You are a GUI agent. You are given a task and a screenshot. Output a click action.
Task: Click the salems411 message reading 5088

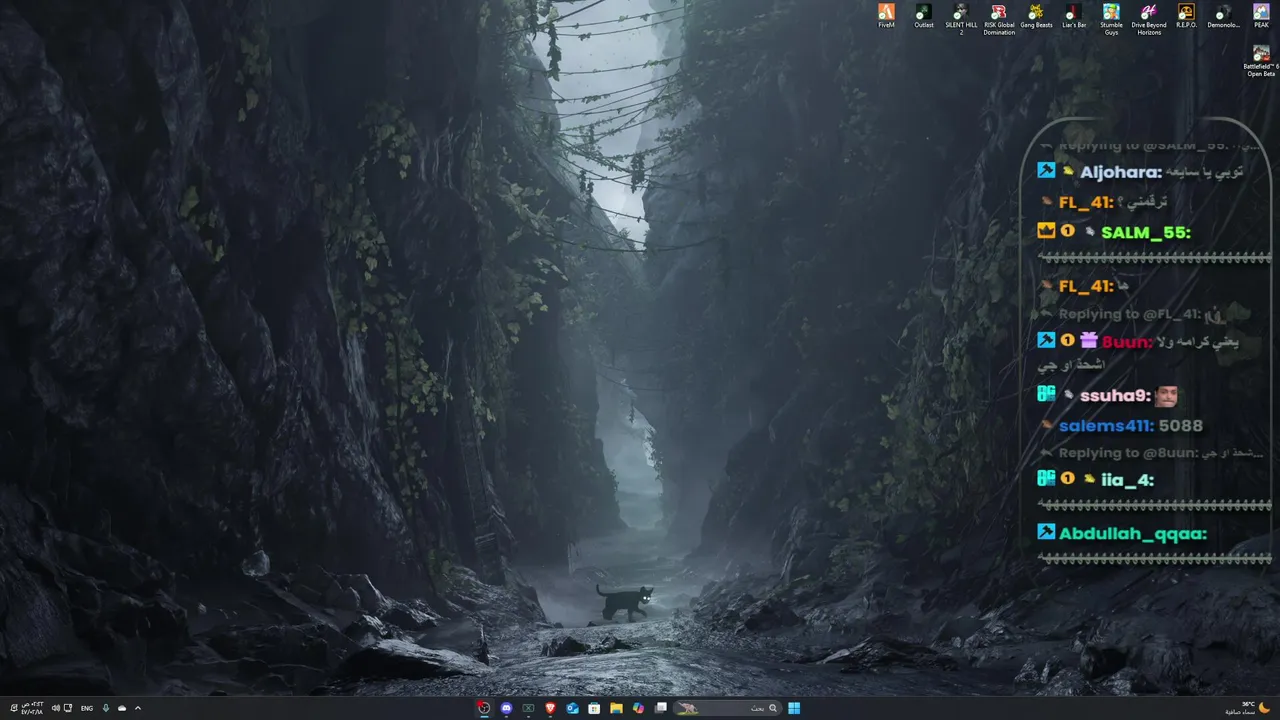pyautogui.click(x=1181, y=426)
